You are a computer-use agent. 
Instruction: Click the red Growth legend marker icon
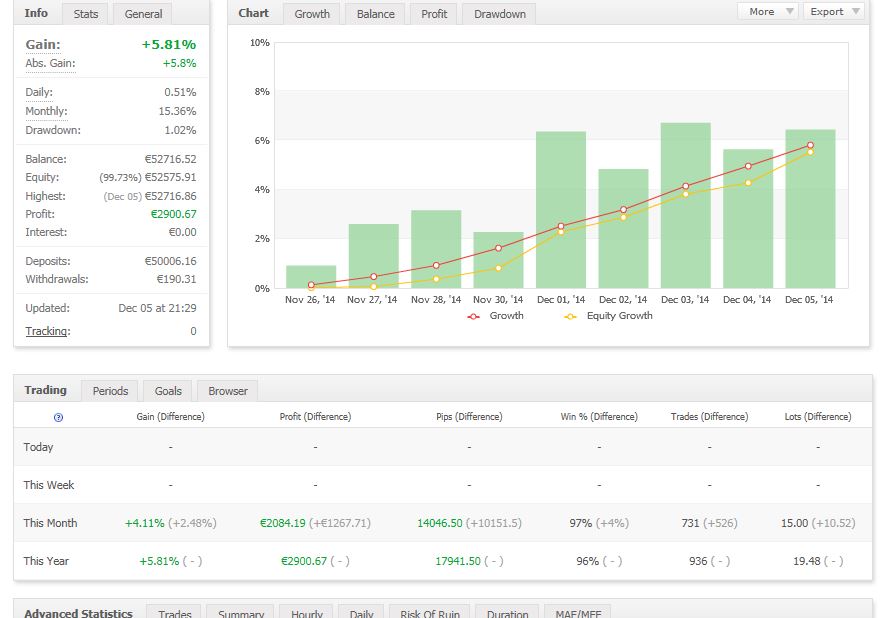[473, 316]
